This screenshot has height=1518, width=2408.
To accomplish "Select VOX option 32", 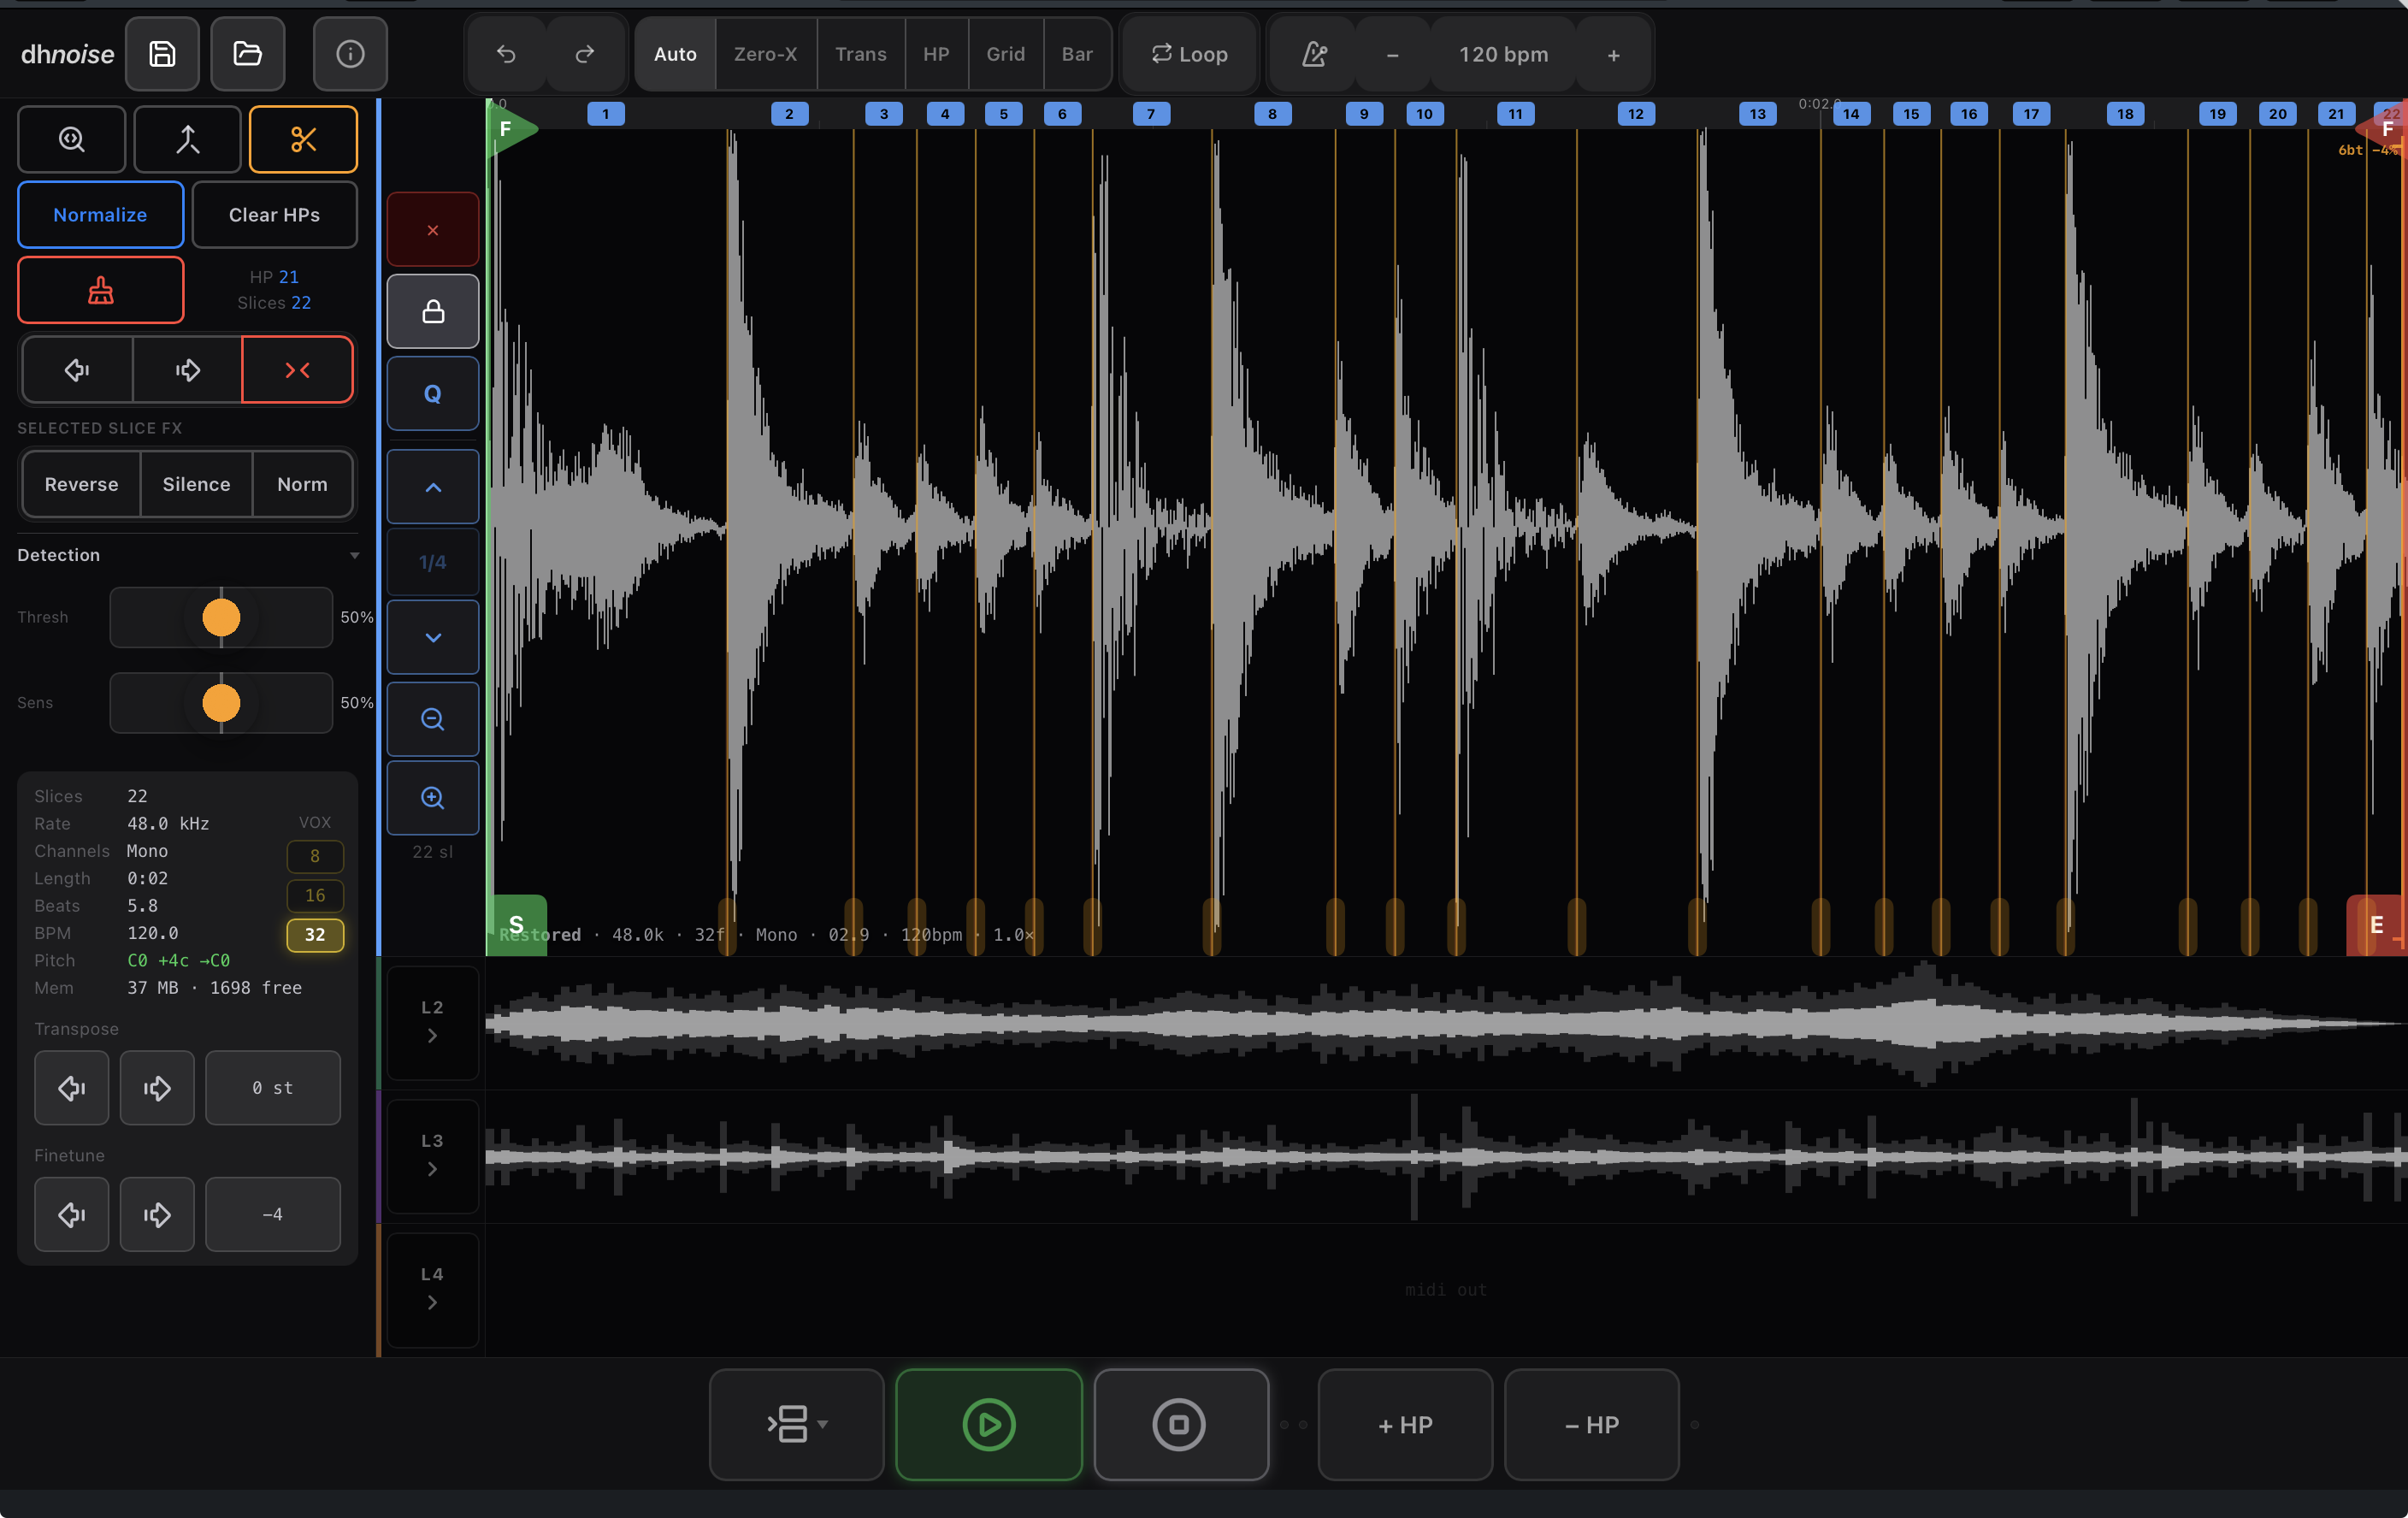I will point(315,934).
